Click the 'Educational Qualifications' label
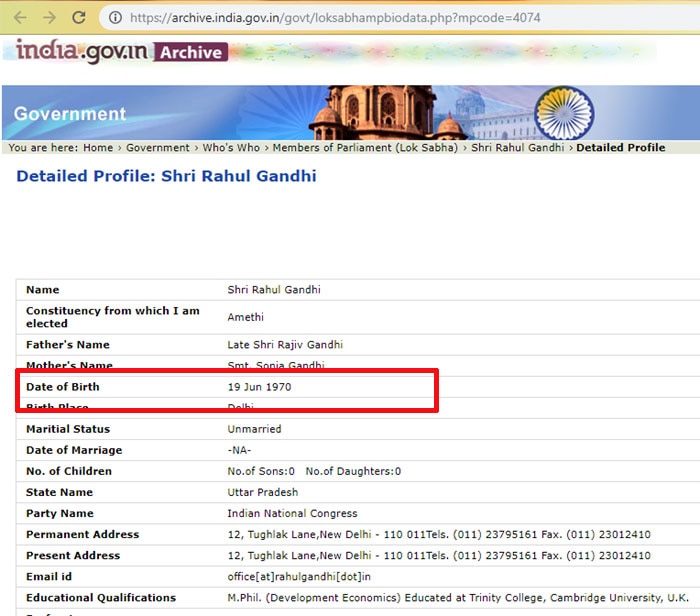This screenshot has width=700, height=616. [x=101, y=598]
